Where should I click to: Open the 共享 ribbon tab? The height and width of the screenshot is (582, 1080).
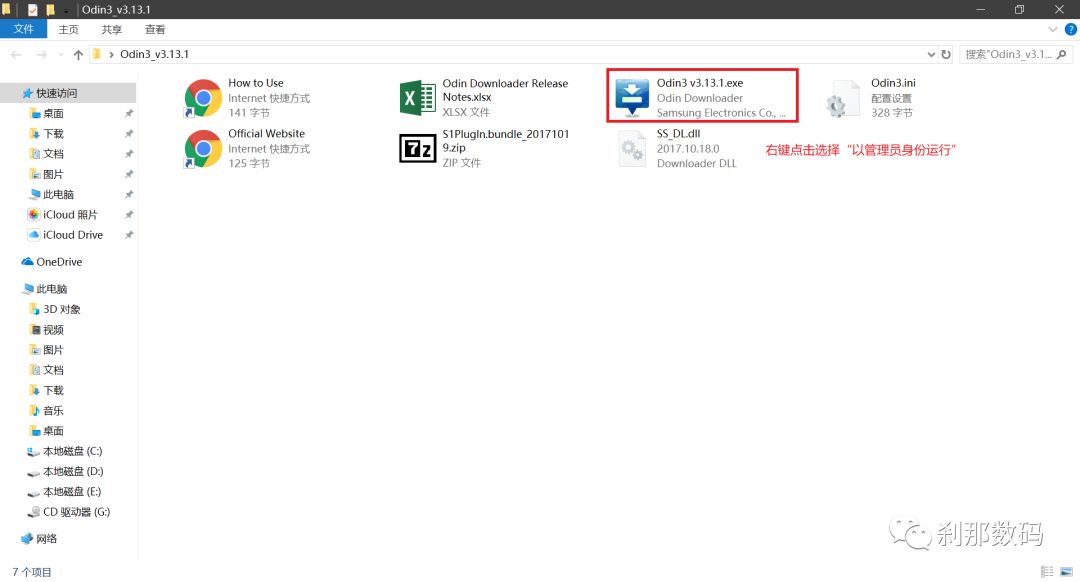point(112,30)
